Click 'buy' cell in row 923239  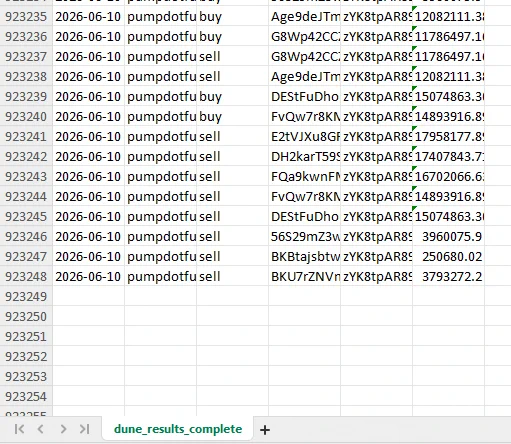[x=232, y=96]
